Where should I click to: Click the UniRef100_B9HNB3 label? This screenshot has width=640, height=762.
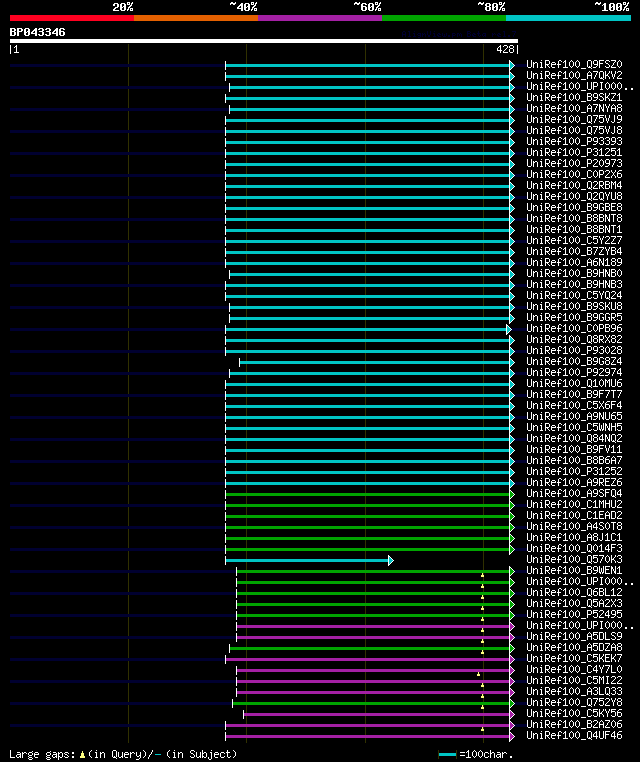(574, 285)
